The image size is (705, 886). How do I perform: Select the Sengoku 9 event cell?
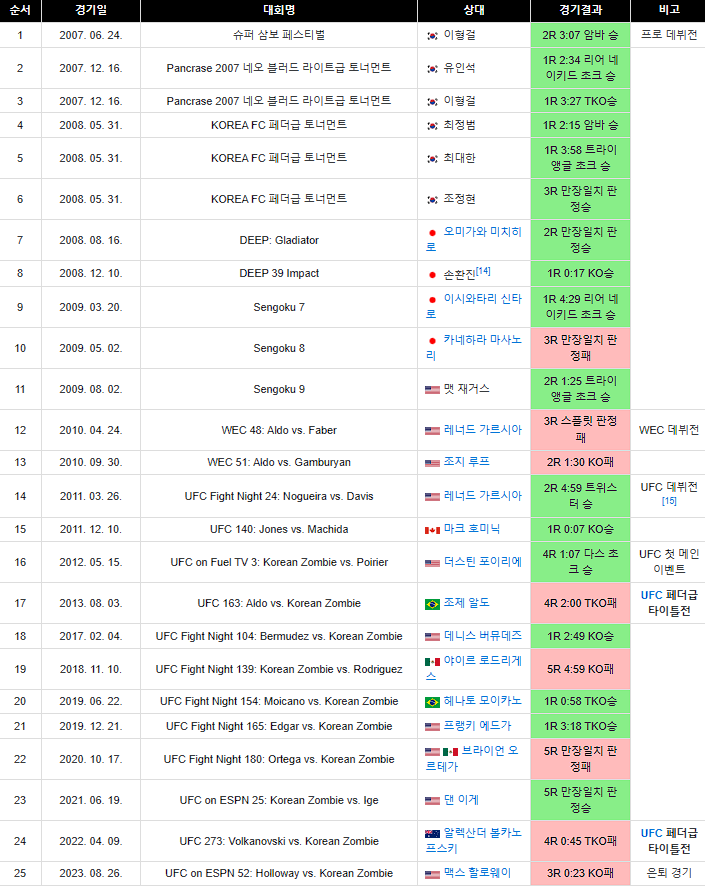pyautogui.click(x=279, y=389)
